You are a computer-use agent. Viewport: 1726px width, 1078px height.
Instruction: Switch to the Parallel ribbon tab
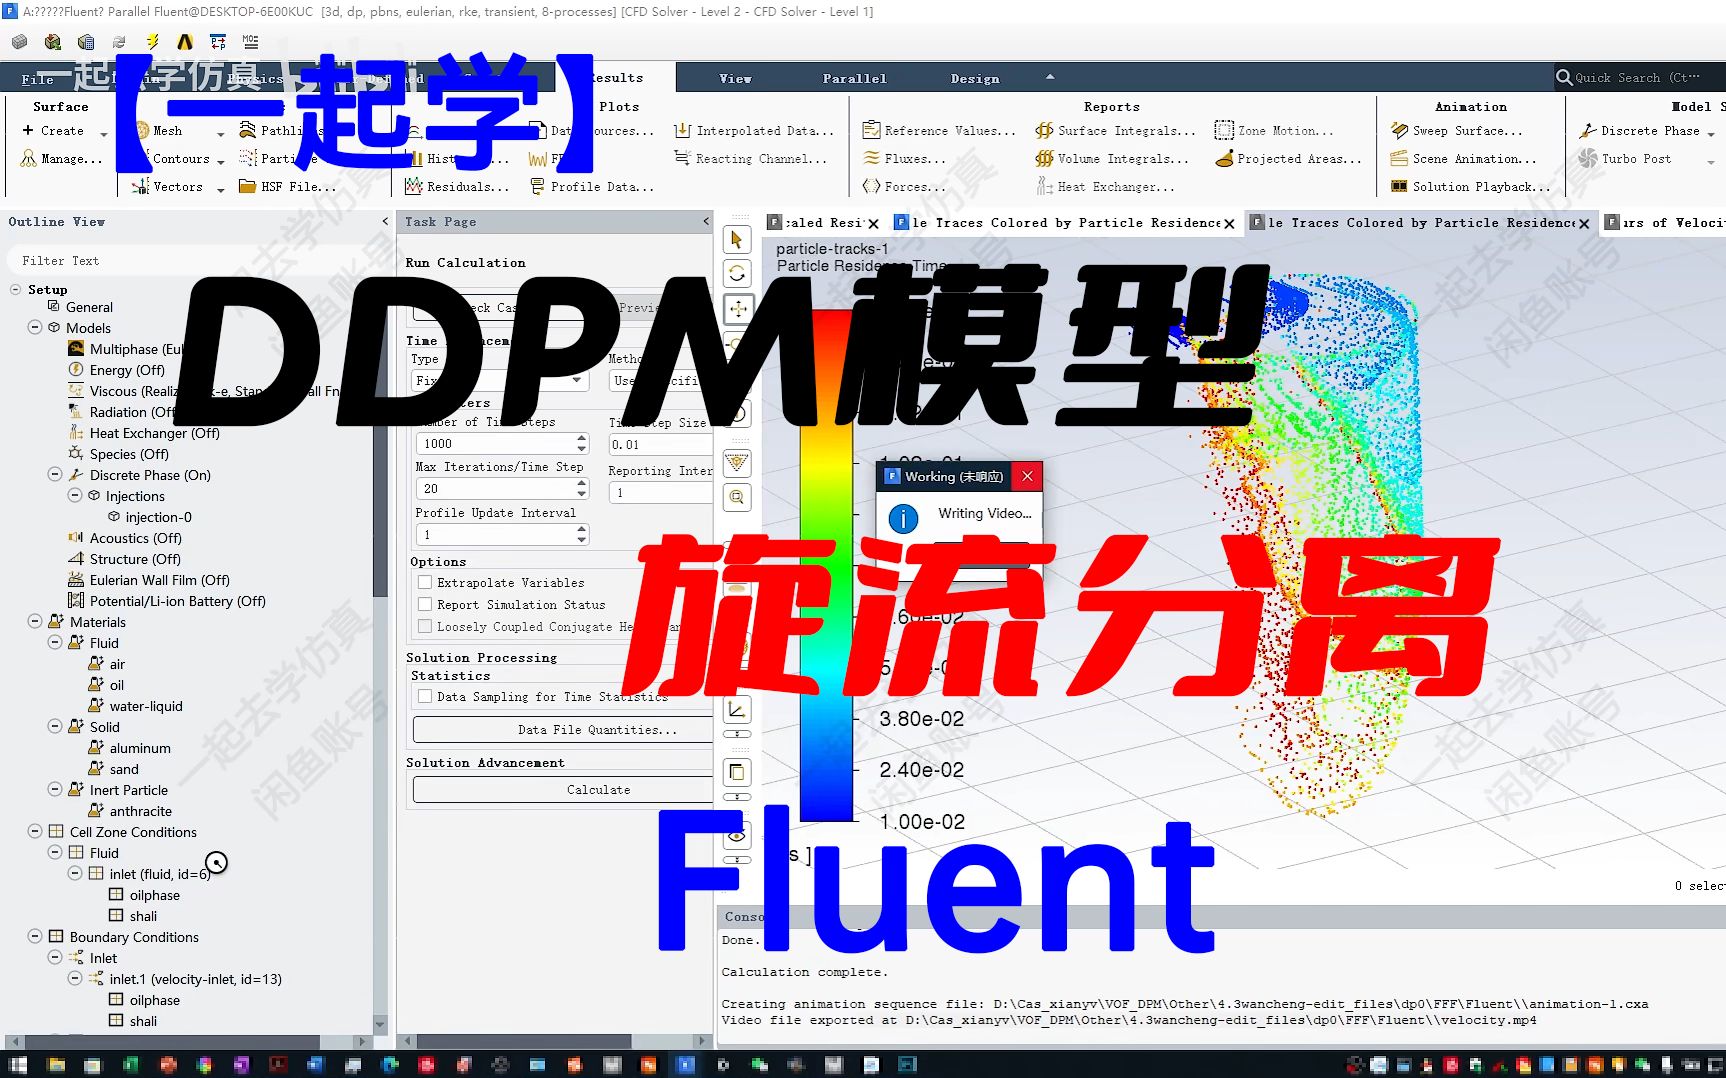(x=855, y=78)
